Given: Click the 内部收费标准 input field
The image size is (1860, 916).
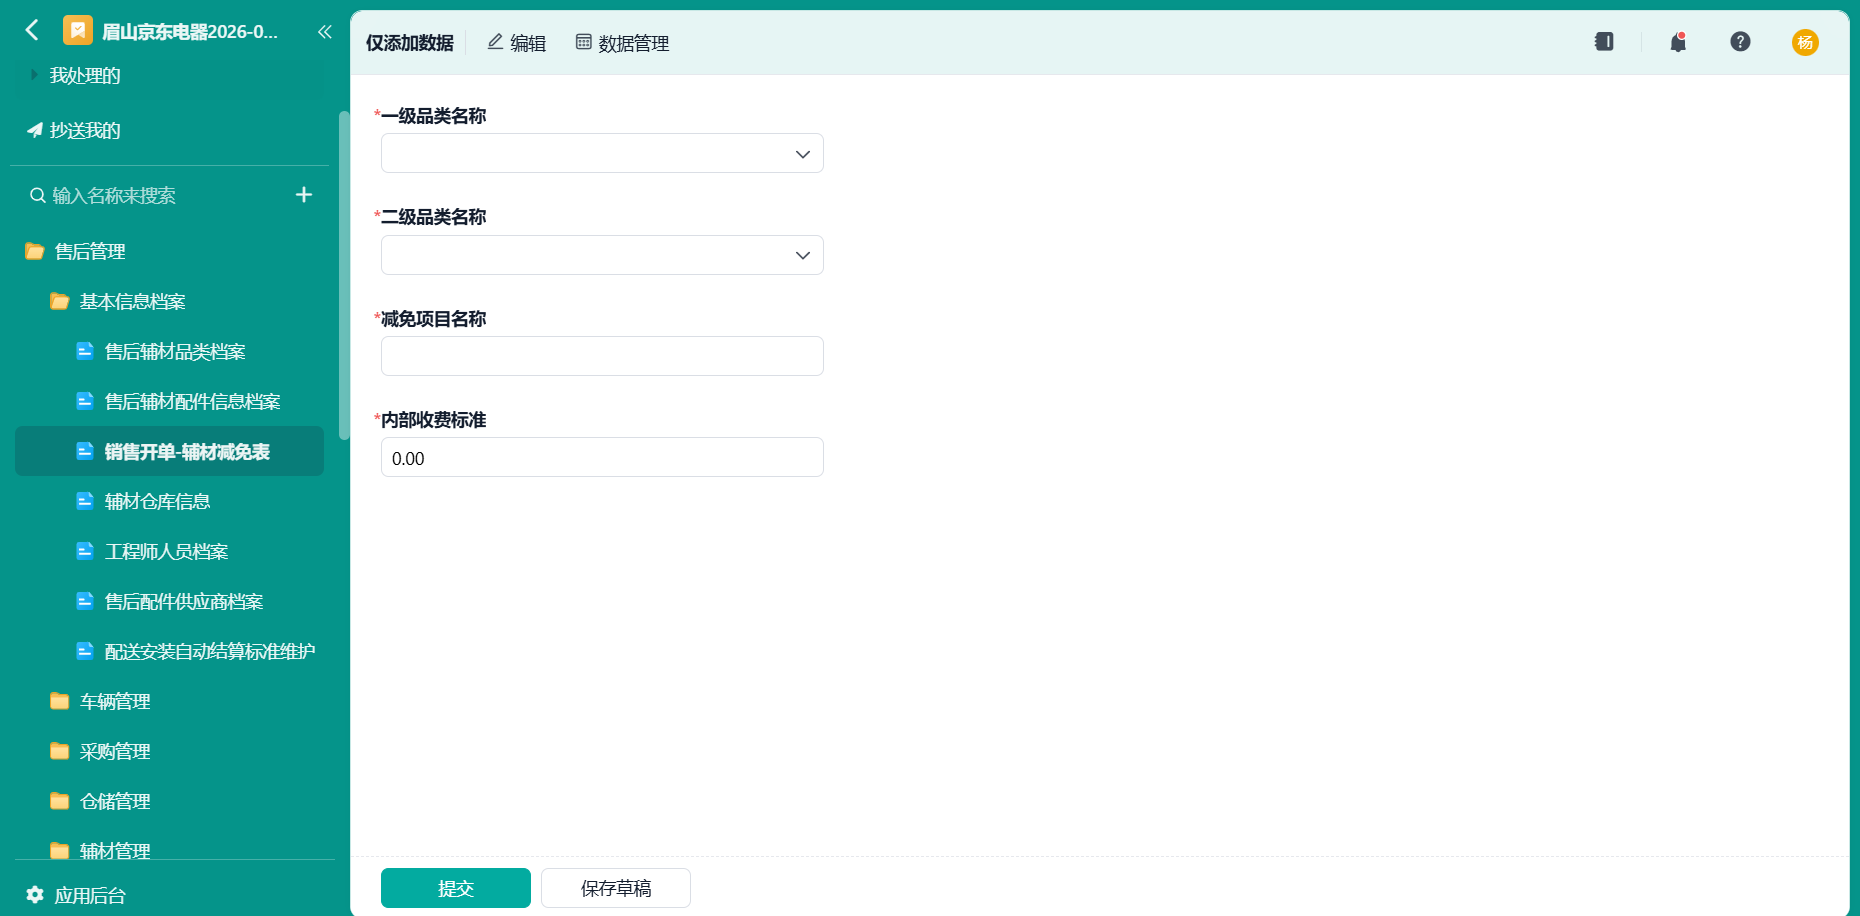Looking at the screenshot, I should click(x=602, y=457).
